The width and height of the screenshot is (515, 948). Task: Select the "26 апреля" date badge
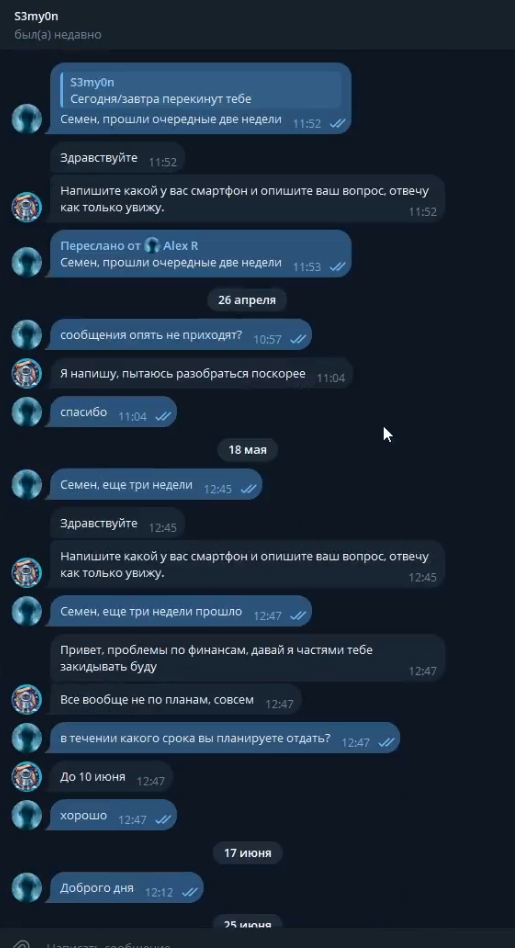click(247, 300)
